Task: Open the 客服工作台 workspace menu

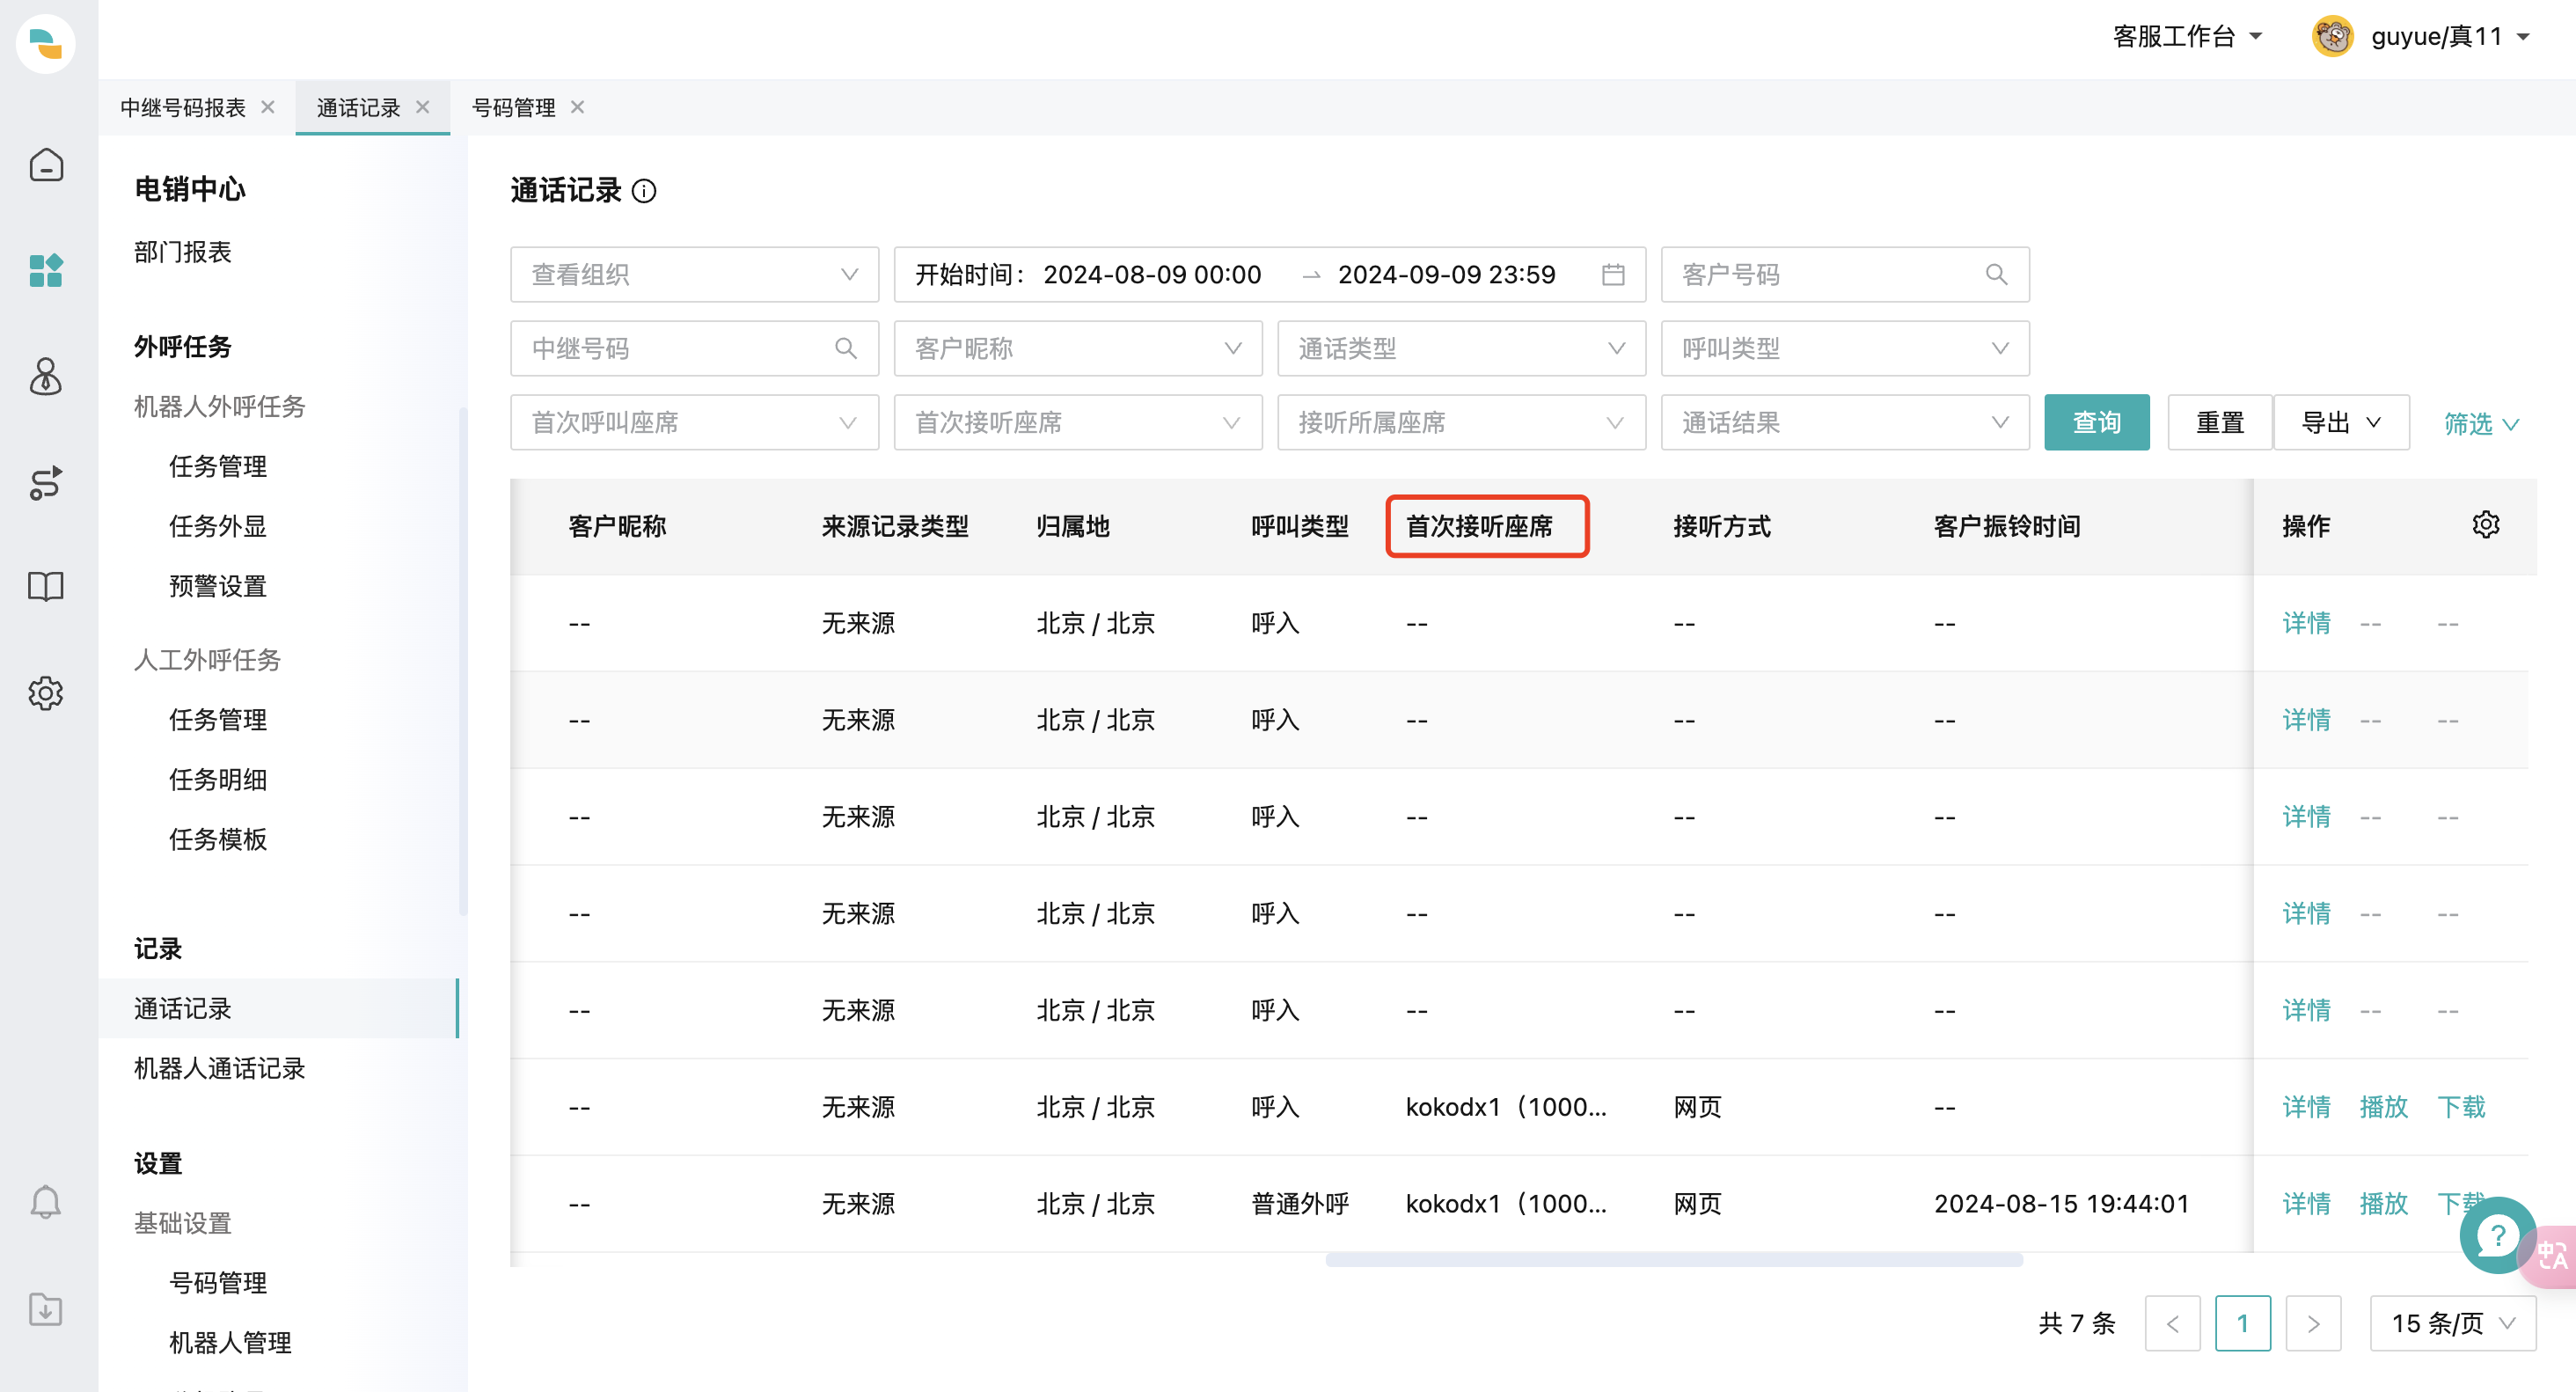Action: pos(2188,37)
